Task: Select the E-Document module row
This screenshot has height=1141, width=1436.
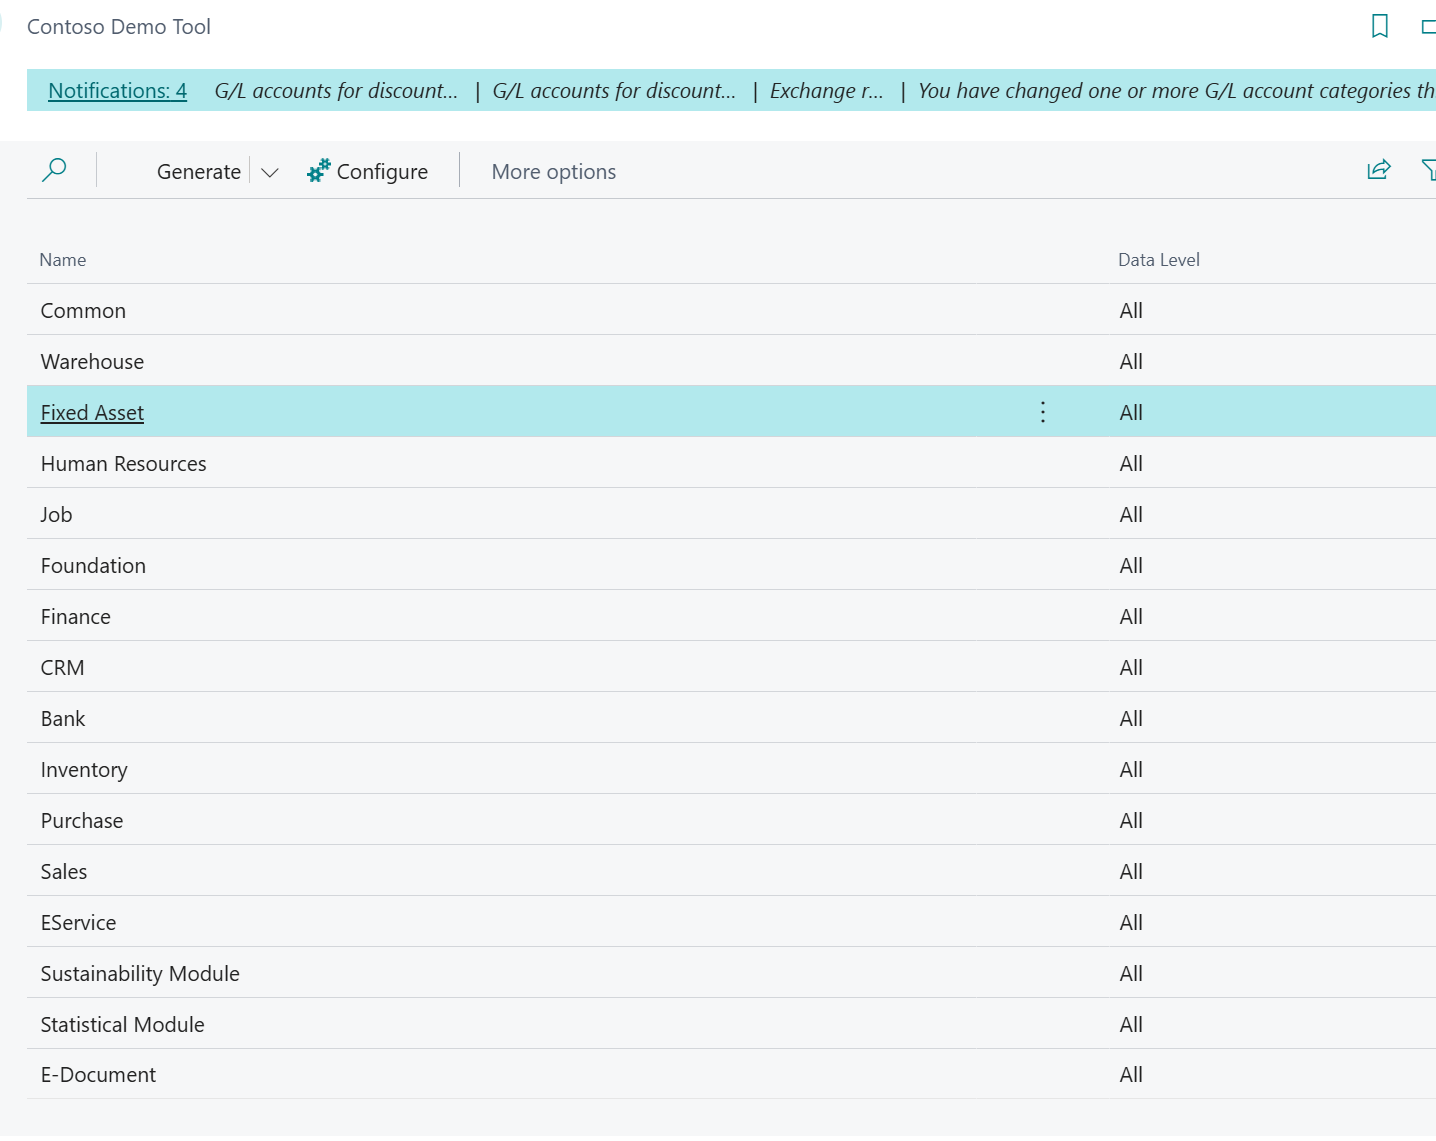Action: (x=98, y=1074)
